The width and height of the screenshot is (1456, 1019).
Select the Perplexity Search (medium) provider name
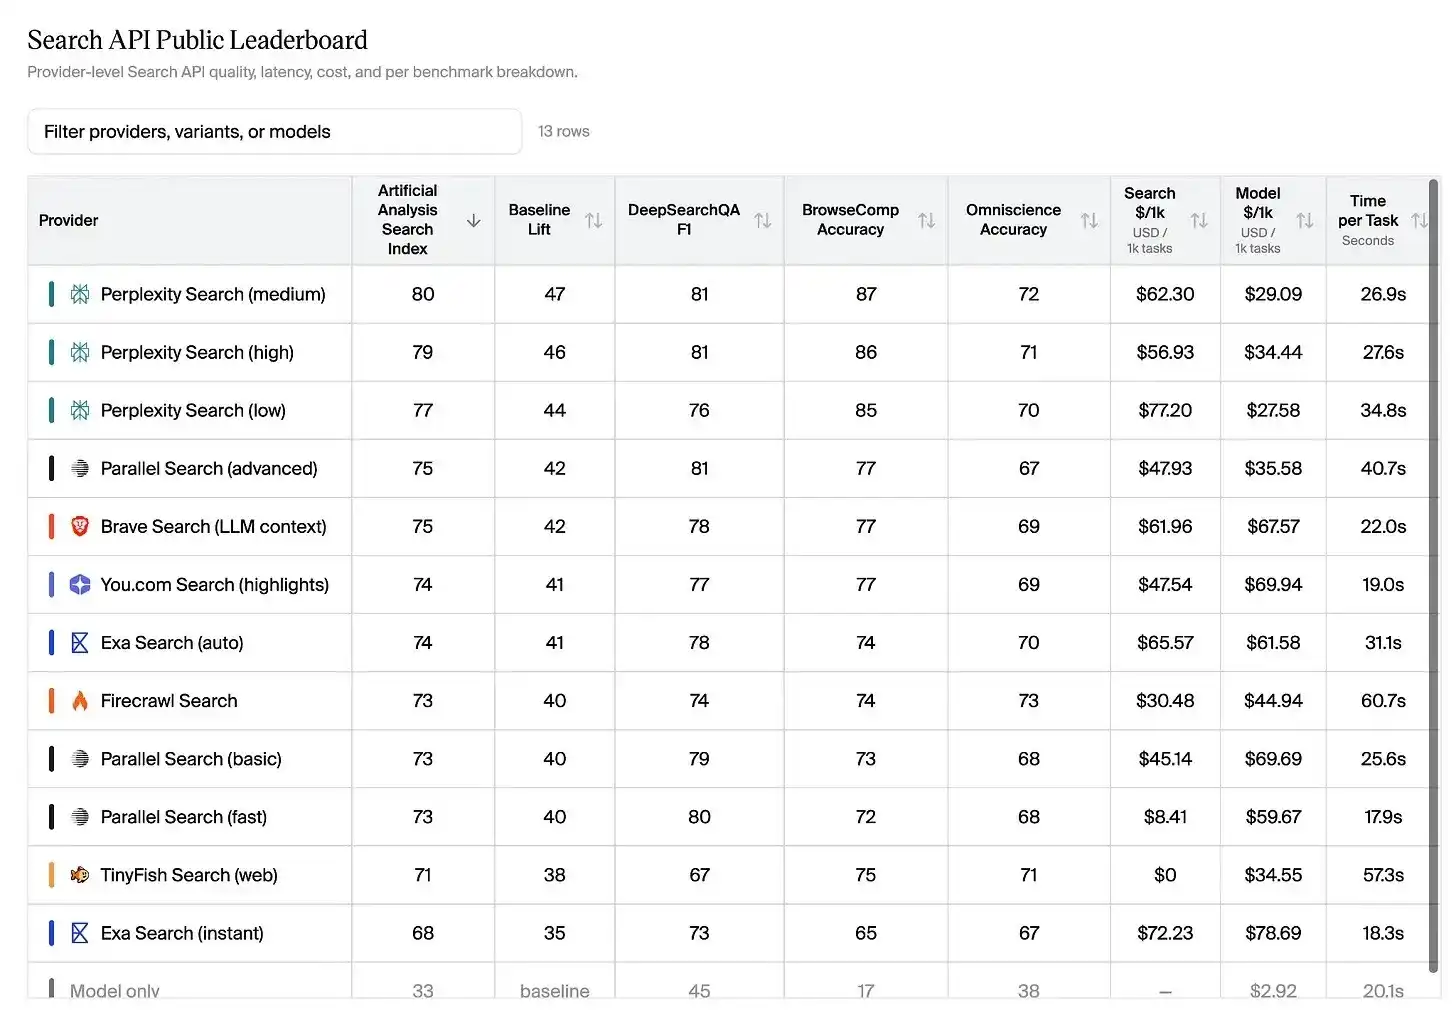point(213,294)
